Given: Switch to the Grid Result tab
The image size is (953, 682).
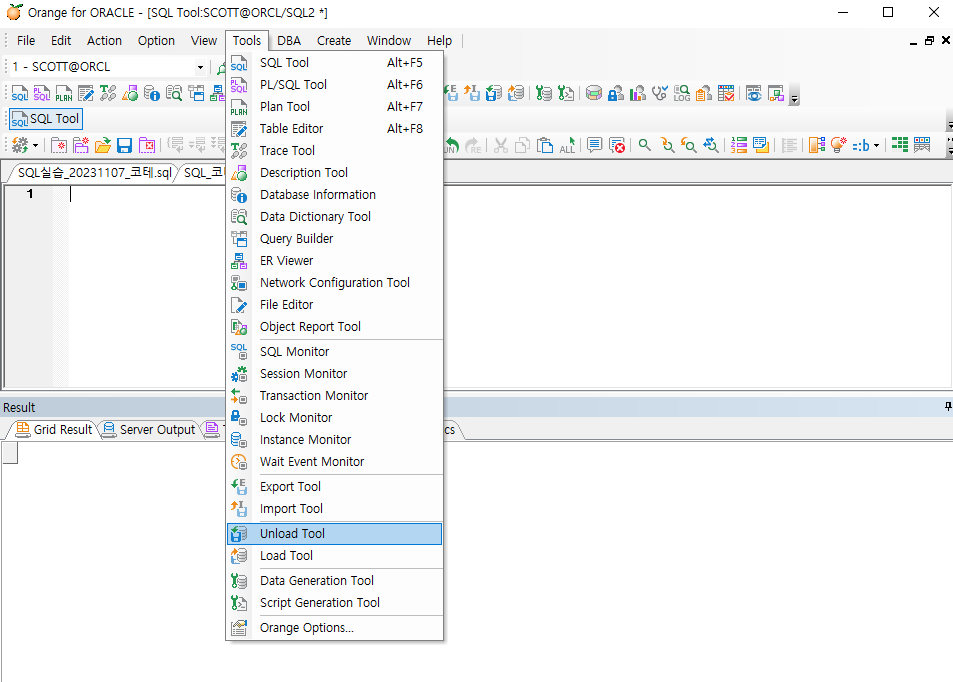Looking at the screenshot, I should tap(55, 430).
